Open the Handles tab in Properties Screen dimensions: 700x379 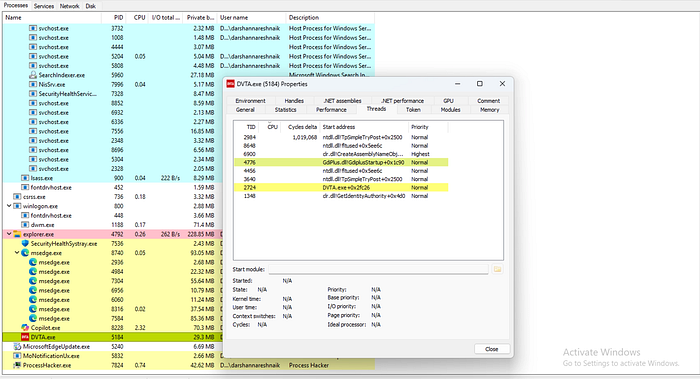coord(294,101)
